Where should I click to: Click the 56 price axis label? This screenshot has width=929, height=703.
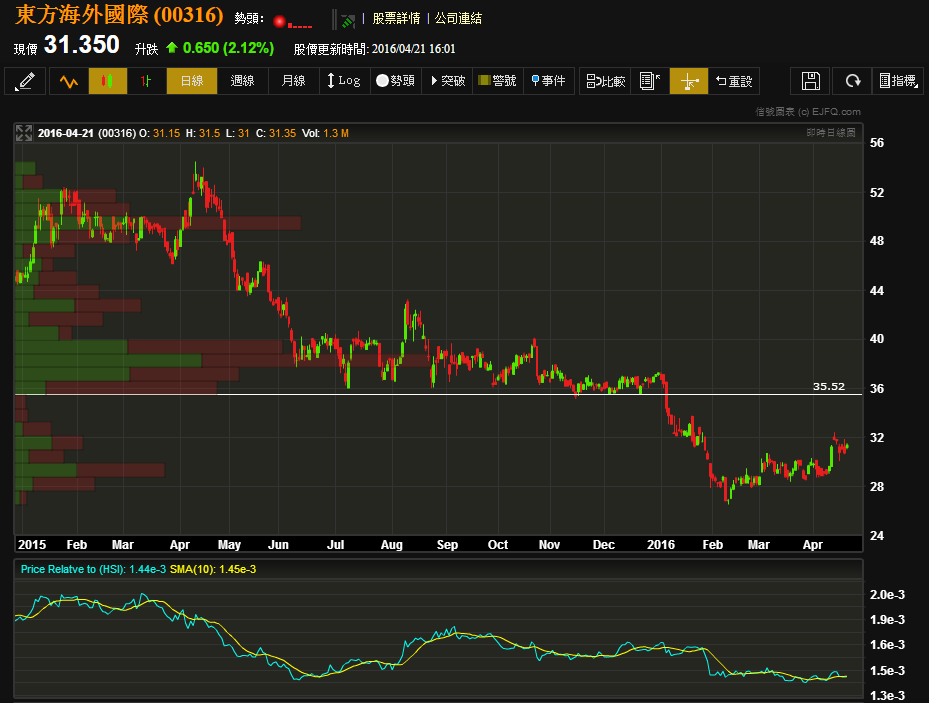pos(877,143)
